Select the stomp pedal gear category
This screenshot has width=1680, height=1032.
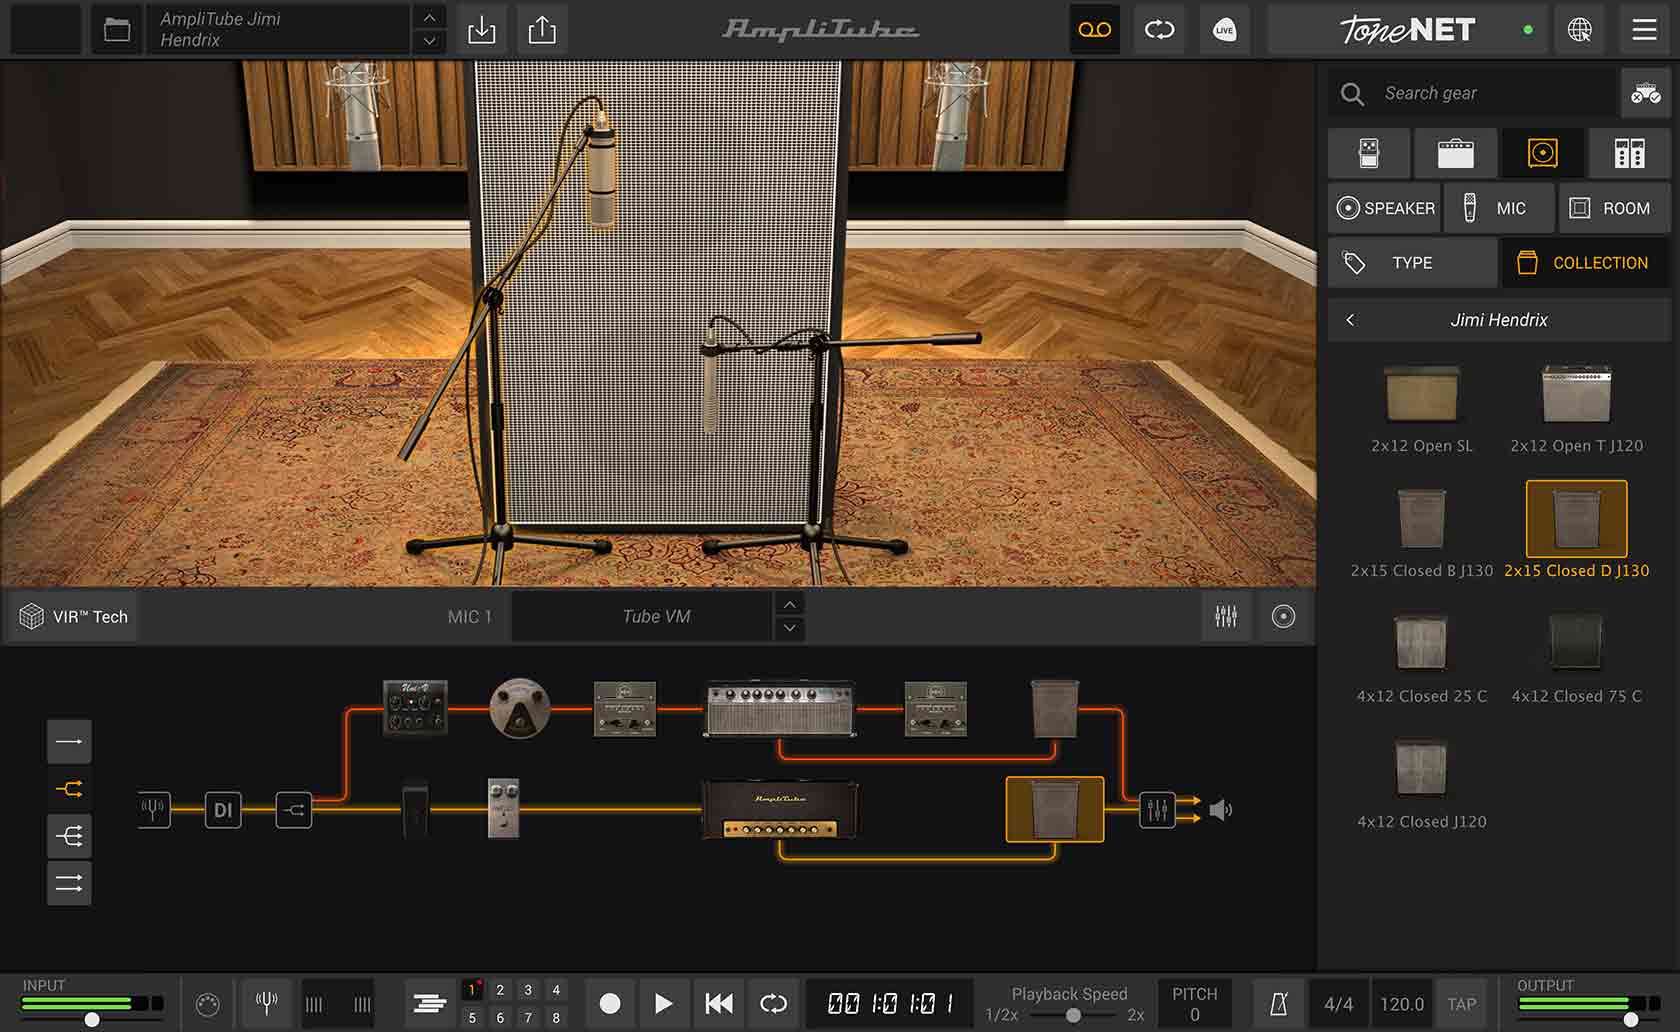click(1369, 153)
